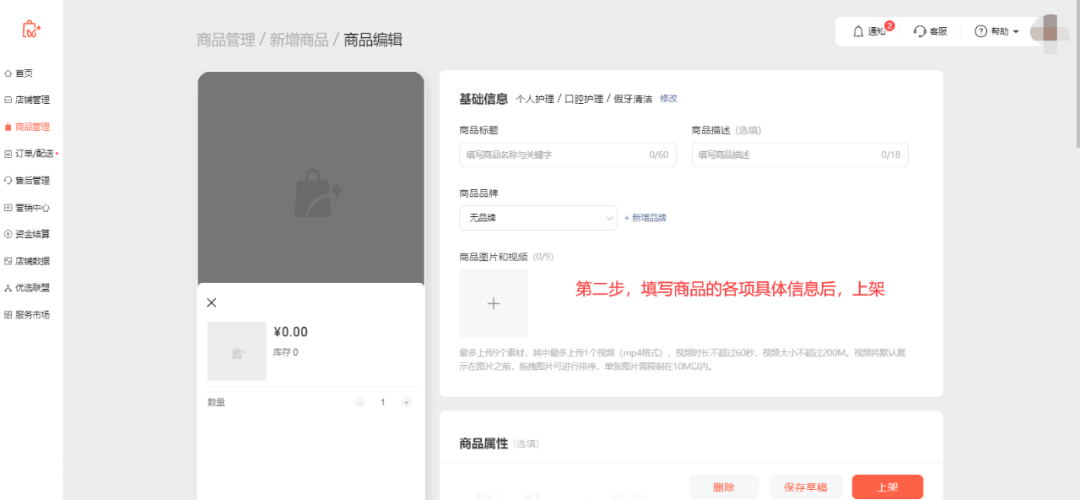This screenshot has width=1080, height=500.
Task: Open 店铺数据 in the sidebar
Action: point(32,261)
